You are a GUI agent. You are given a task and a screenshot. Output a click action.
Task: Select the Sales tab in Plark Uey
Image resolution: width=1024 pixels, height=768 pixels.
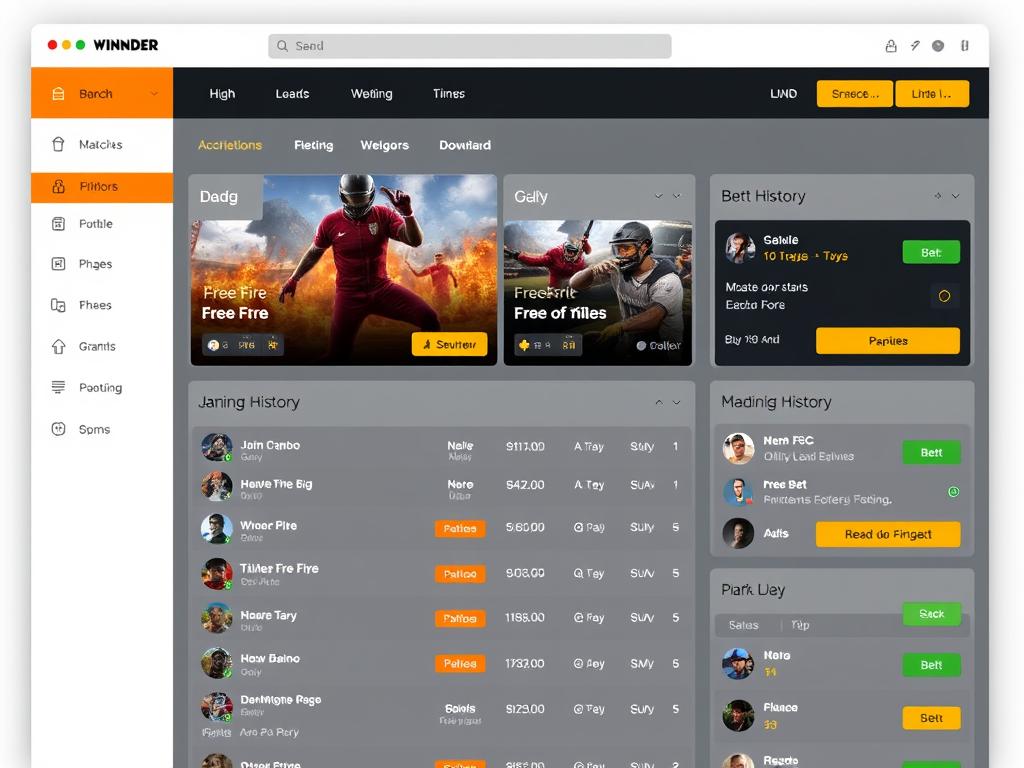(x=743, y=625)
